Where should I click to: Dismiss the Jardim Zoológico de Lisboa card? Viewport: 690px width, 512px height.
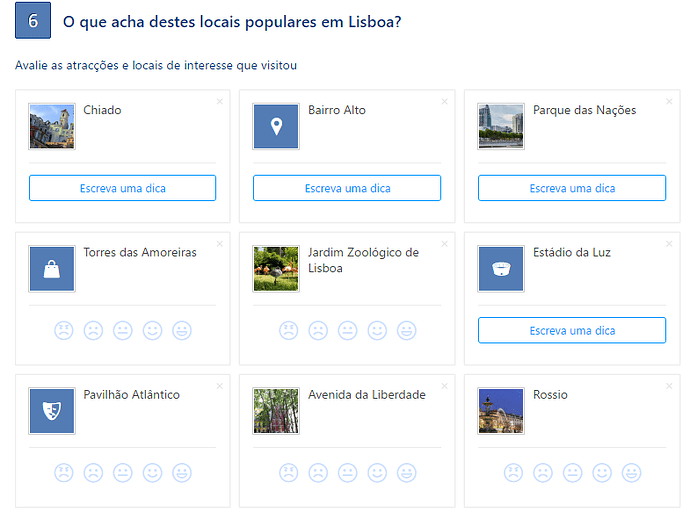click(445, 243)
